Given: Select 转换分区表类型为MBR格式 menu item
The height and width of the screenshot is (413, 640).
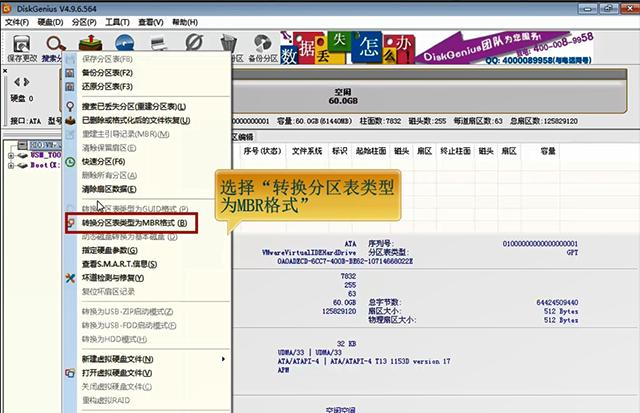Looking at the screenshot, I should click(130, 222).
